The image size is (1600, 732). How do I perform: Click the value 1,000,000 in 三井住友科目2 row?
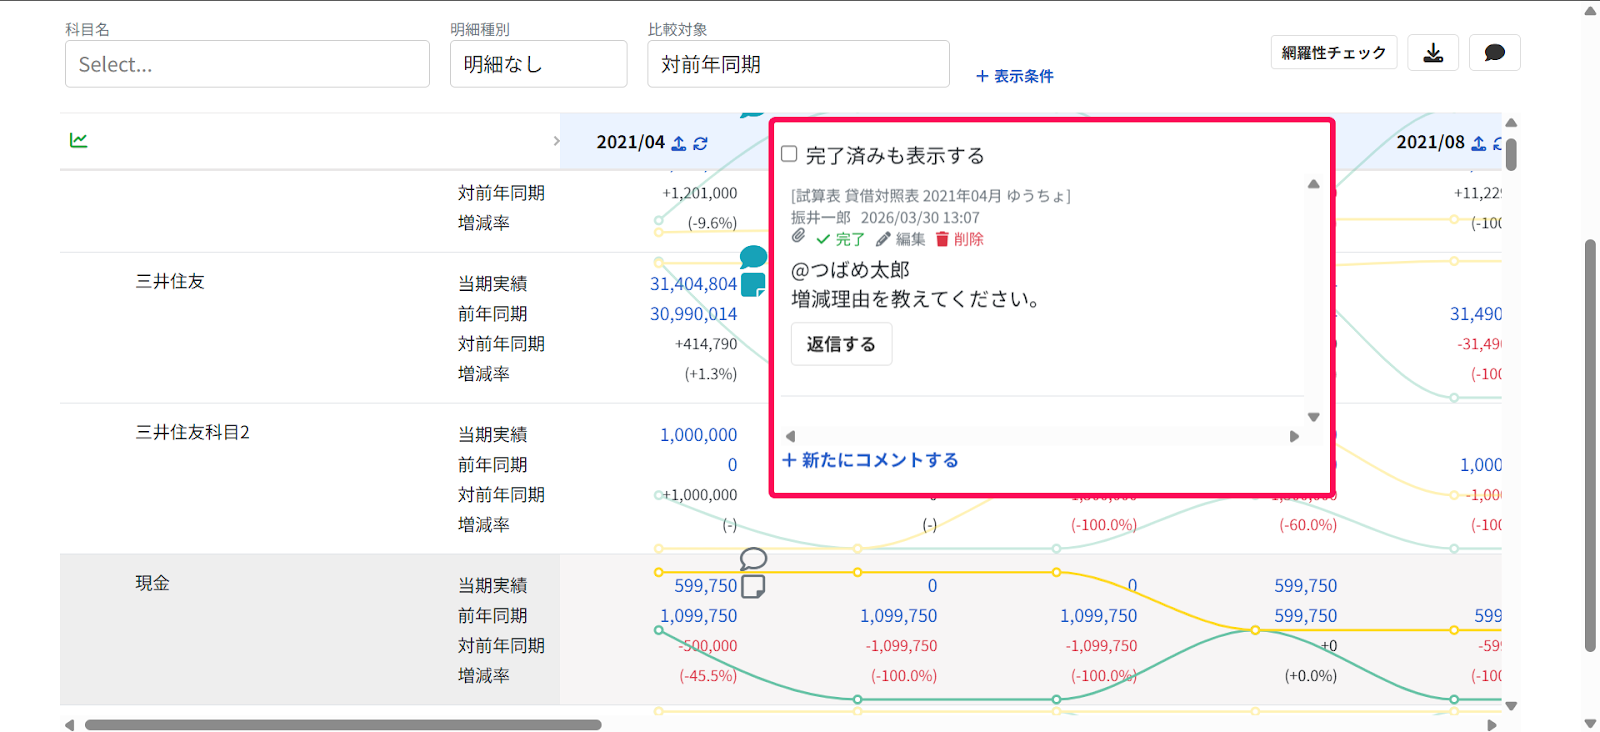(698, 435)
